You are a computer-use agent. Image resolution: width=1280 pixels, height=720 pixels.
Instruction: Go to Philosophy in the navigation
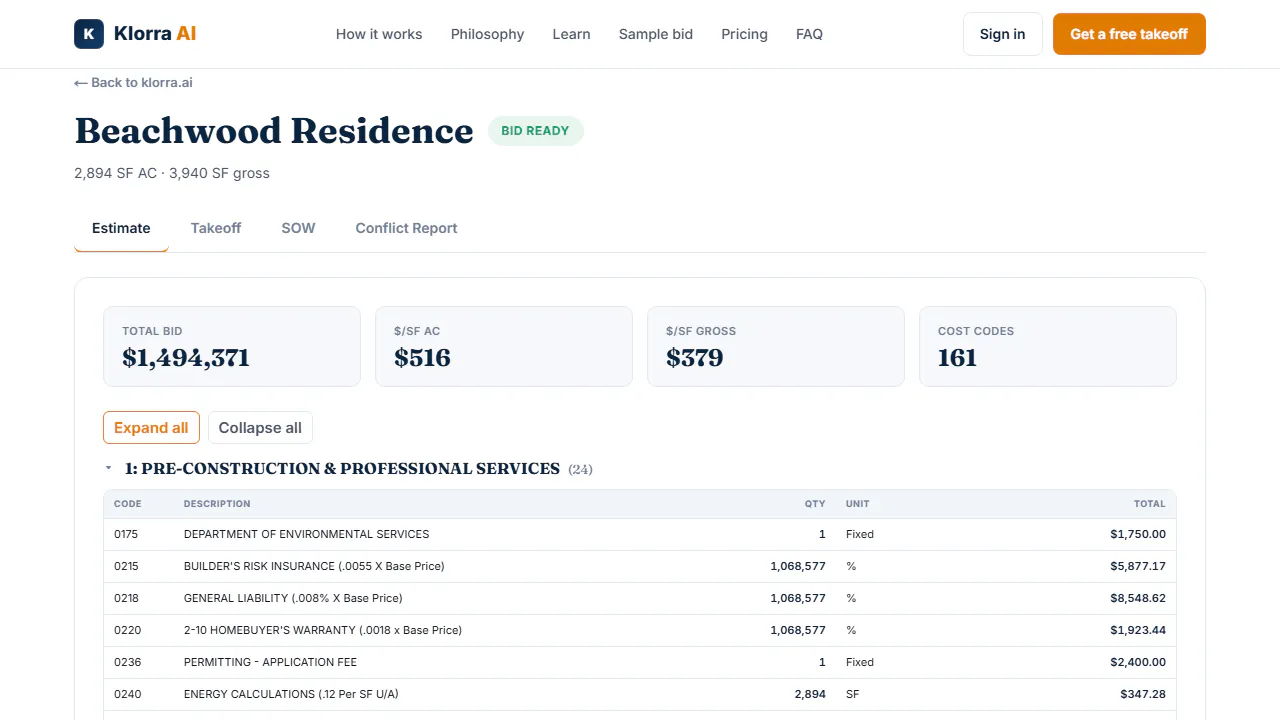click(x=487, y=34)
